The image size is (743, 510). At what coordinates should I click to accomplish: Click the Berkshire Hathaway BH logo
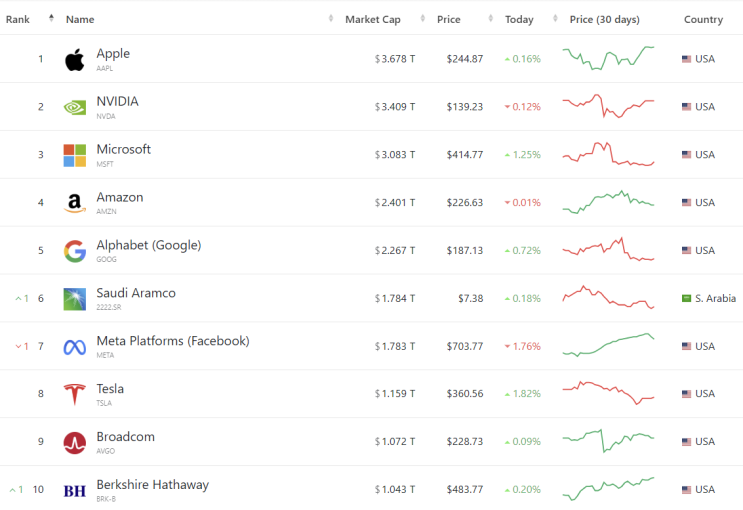(75, 490)
